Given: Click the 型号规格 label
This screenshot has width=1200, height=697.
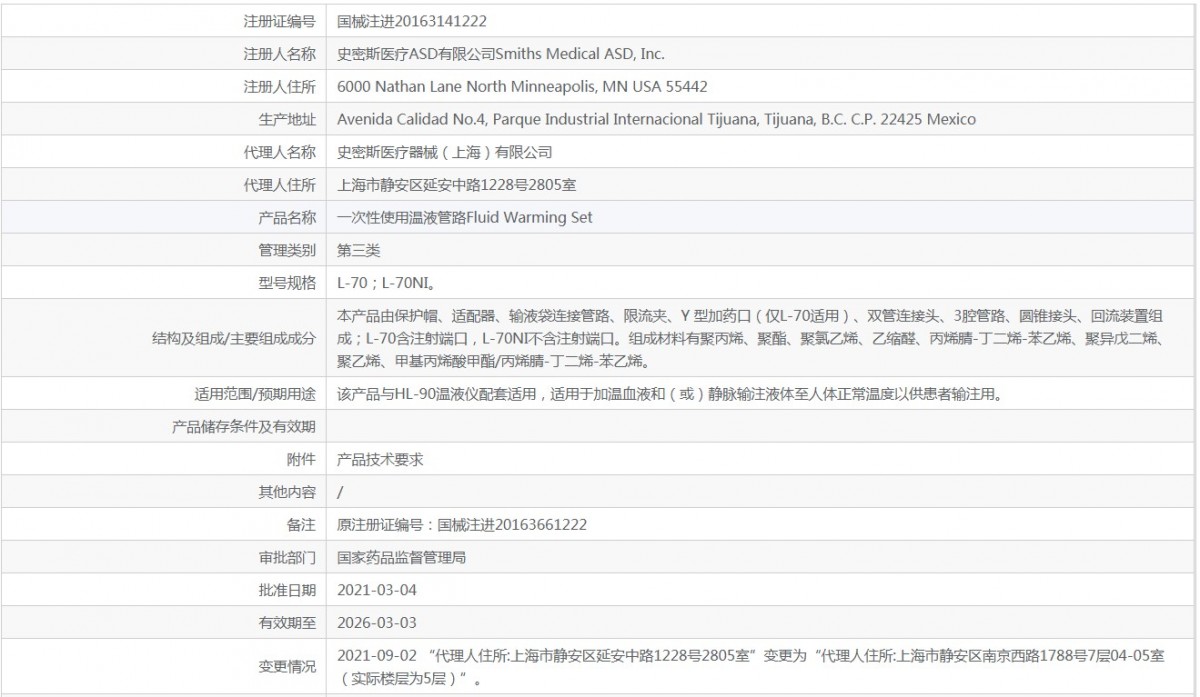Looking at the screenshot, I should pos(287,283).
